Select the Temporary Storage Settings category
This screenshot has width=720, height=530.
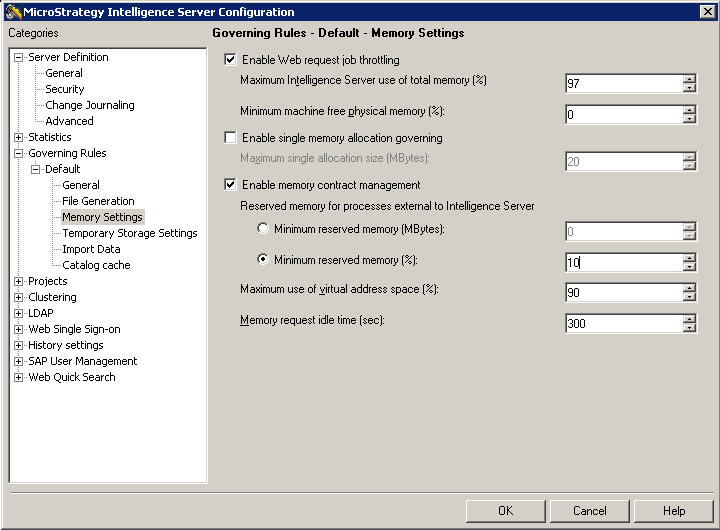point(130,233)
